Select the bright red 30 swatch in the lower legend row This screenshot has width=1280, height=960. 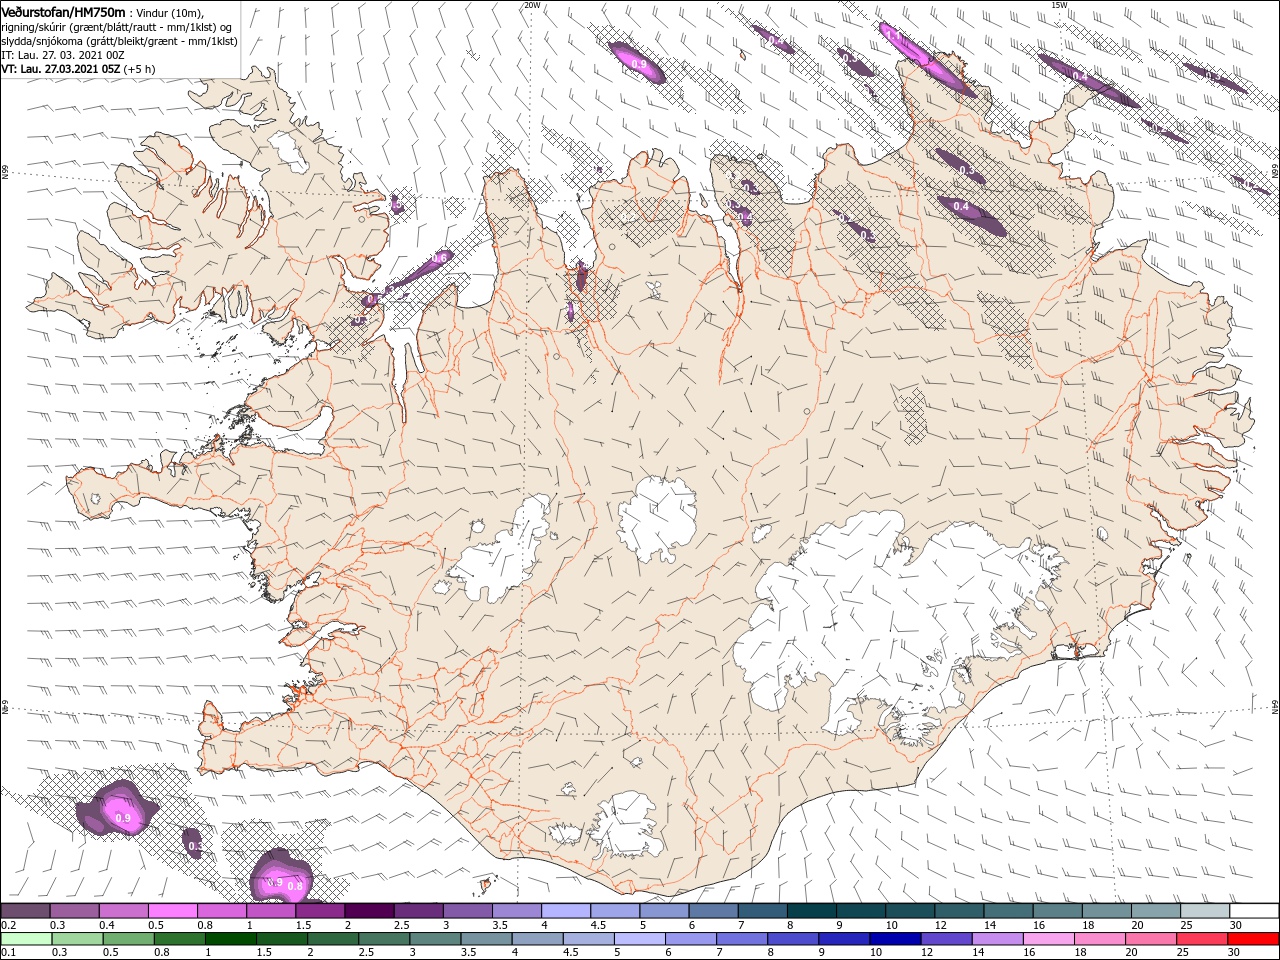pyautogui.click(x=1253, y=938)
